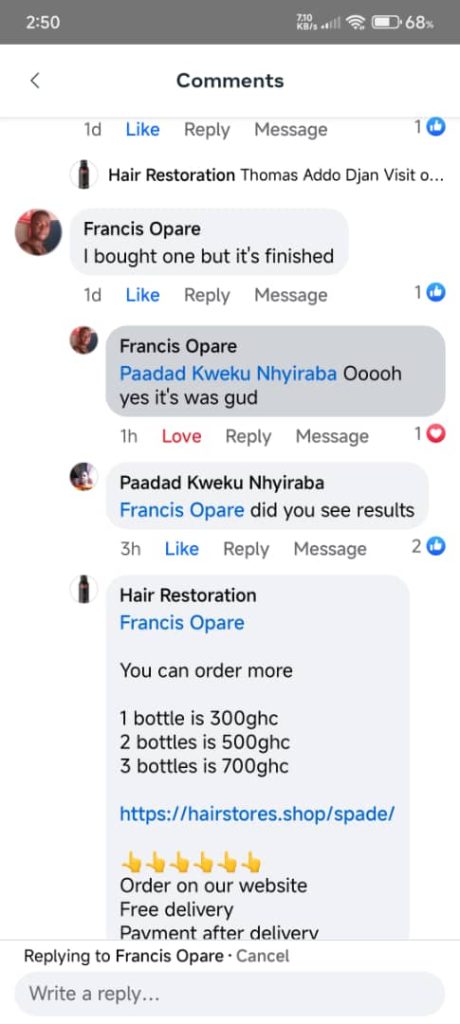The height and width of the screenshot is (1024, 460).
Task: Focus the 'Write a reply...' input field
Action: click(230, 994)
